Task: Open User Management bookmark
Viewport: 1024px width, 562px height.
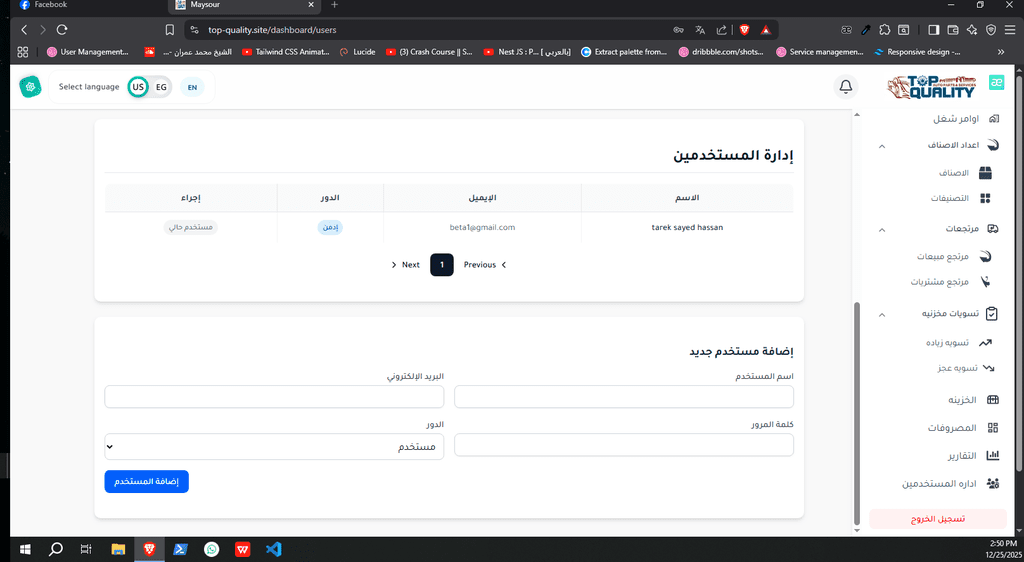Action: (x=88, y=52)
